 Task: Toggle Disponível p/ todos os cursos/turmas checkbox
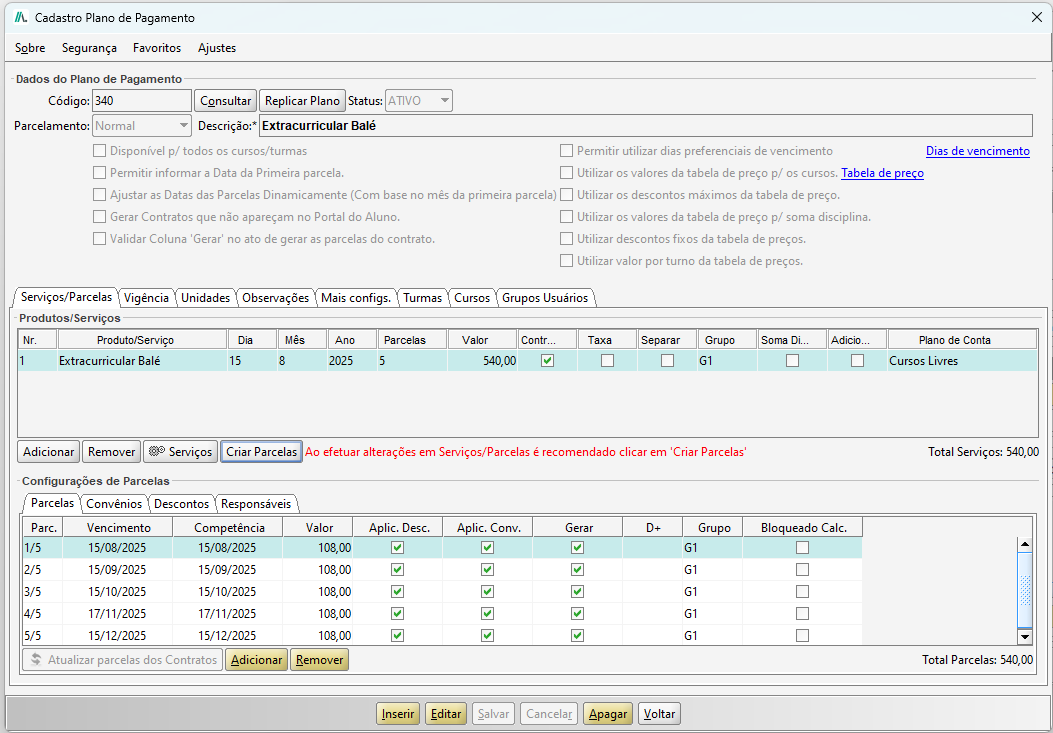coord(99,151)
